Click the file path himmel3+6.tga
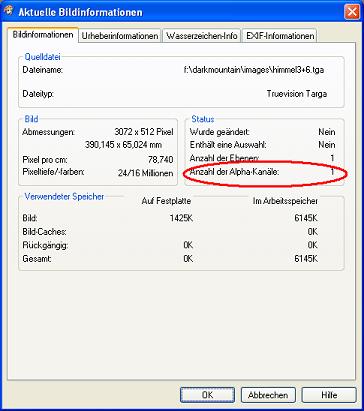Screen dimensions: 364x411 [254, 70]
